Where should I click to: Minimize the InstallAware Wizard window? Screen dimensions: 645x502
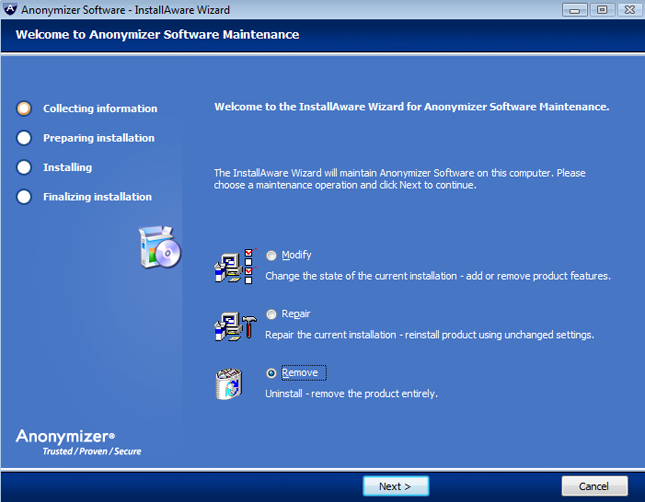coord(574,10)
